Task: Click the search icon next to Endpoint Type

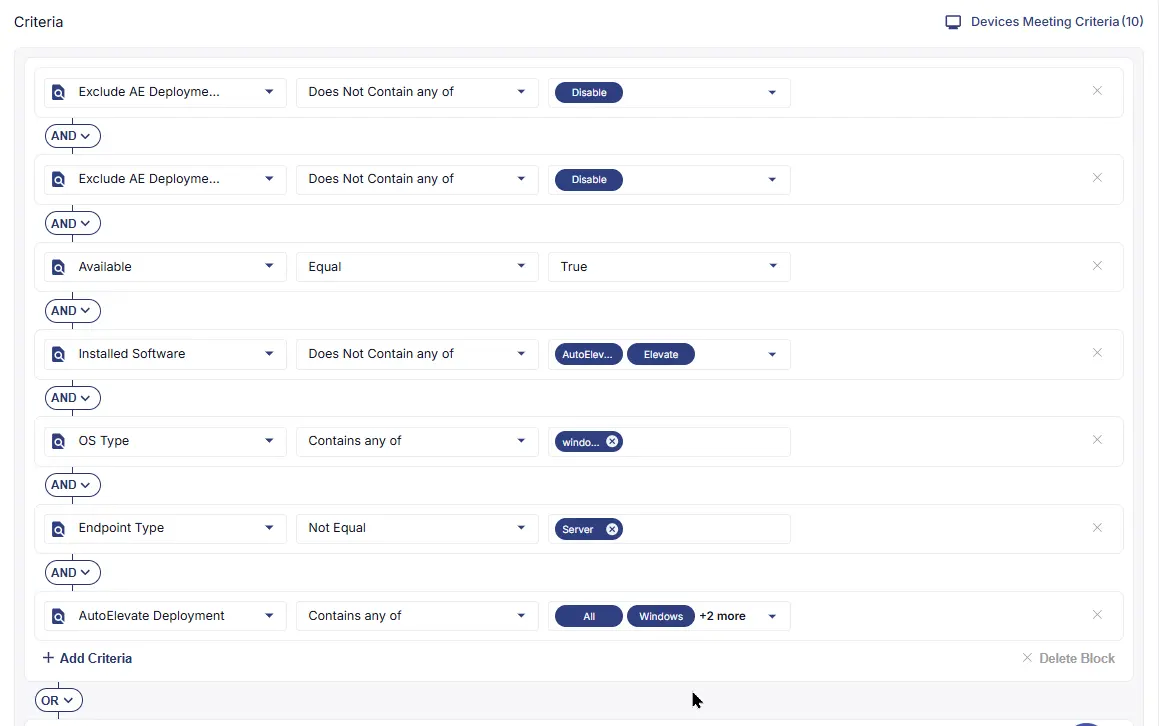Action: (x=58, y=529)
